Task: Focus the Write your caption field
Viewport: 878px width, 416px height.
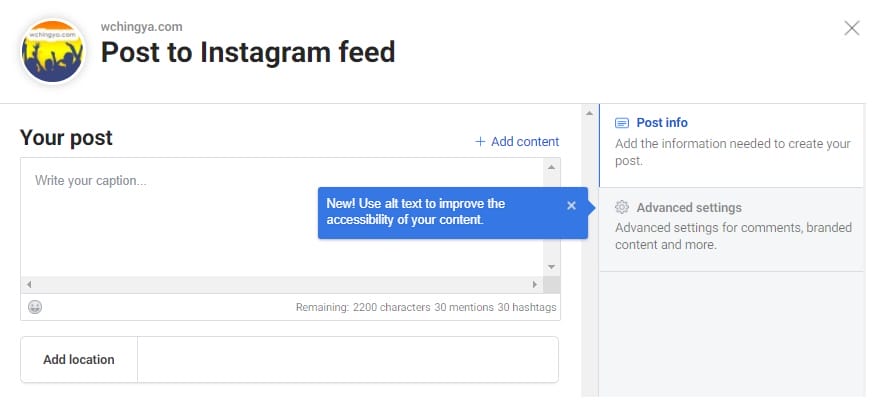Action: [x=282, y=217]
